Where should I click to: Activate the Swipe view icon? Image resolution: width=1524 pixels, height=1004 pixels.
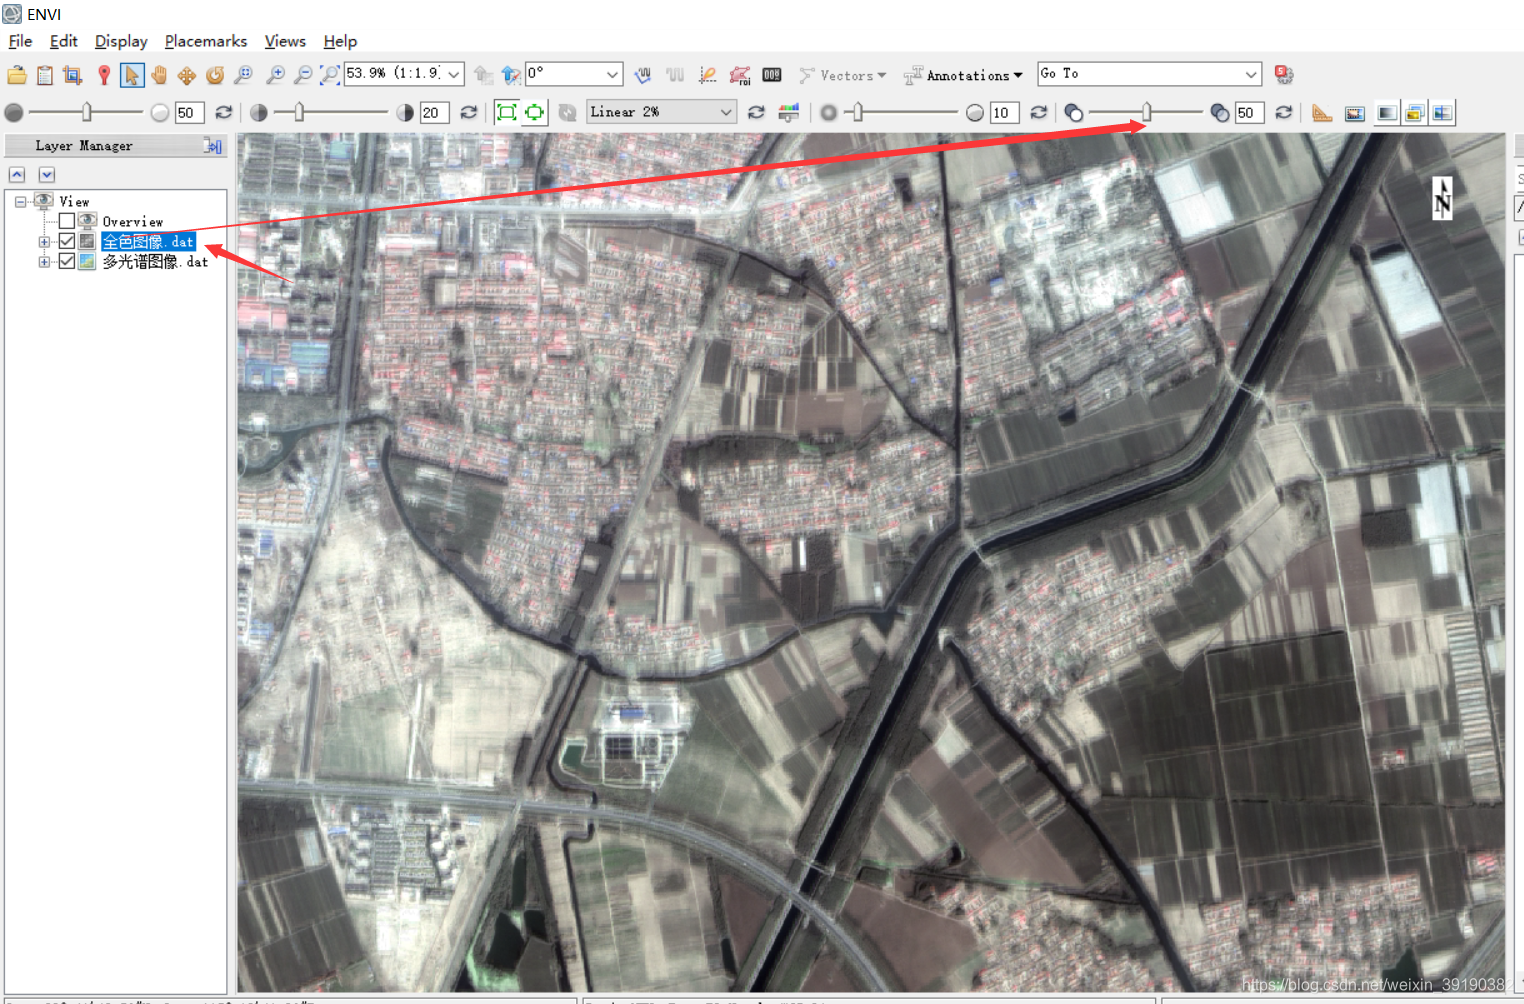pyautogui.click(x=1443, y=113)
